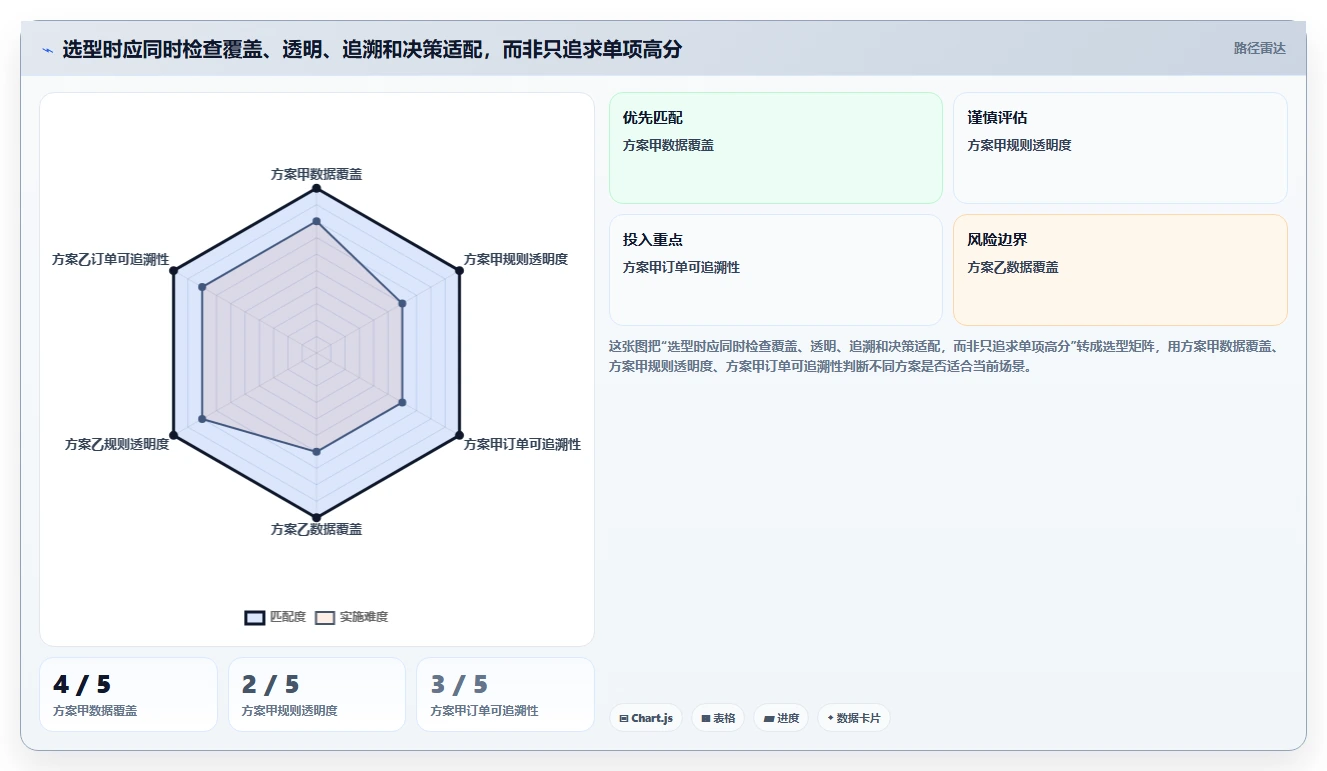Click the 实施难度 legend color box
This screenshot has width=1327, height=771.
(325, 617)
